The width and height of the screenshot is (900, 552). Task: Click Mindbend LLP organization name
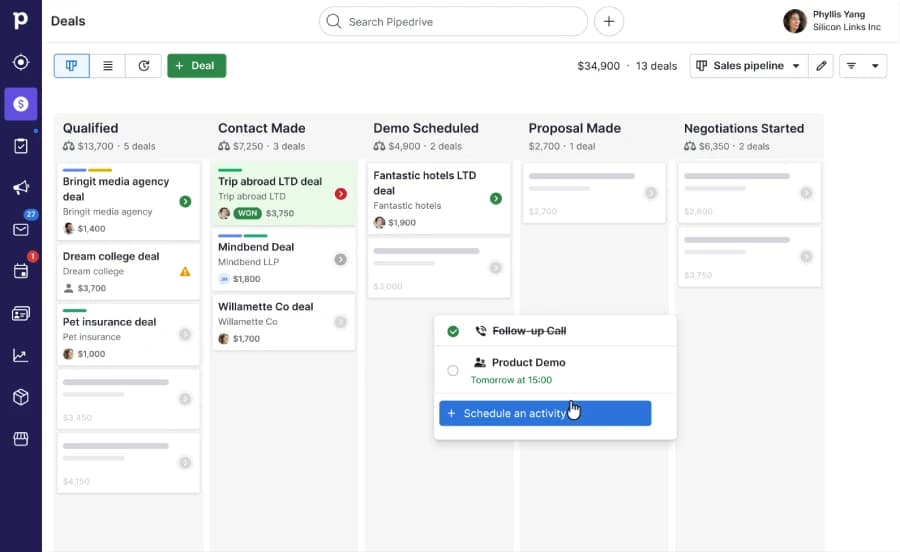point(249,262)
